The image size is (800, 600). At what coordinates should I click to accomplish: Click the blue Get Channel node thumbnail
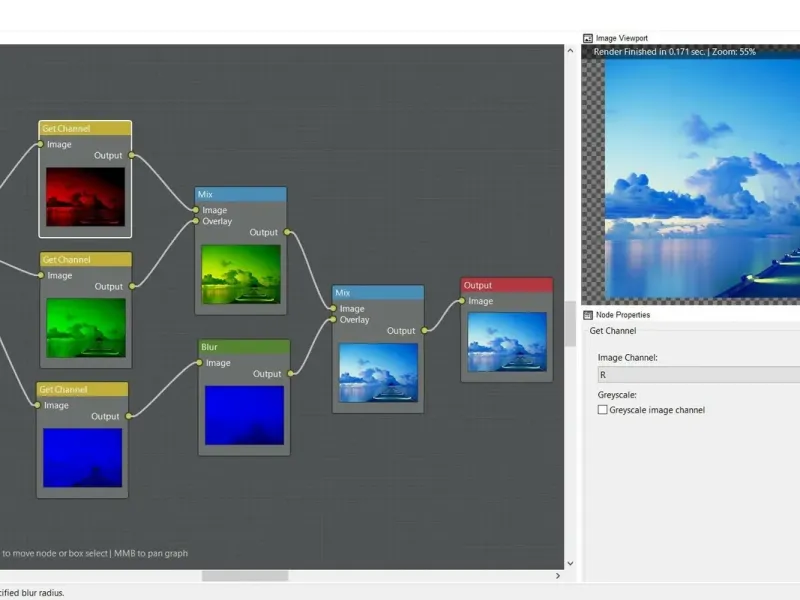click(82, 458)
